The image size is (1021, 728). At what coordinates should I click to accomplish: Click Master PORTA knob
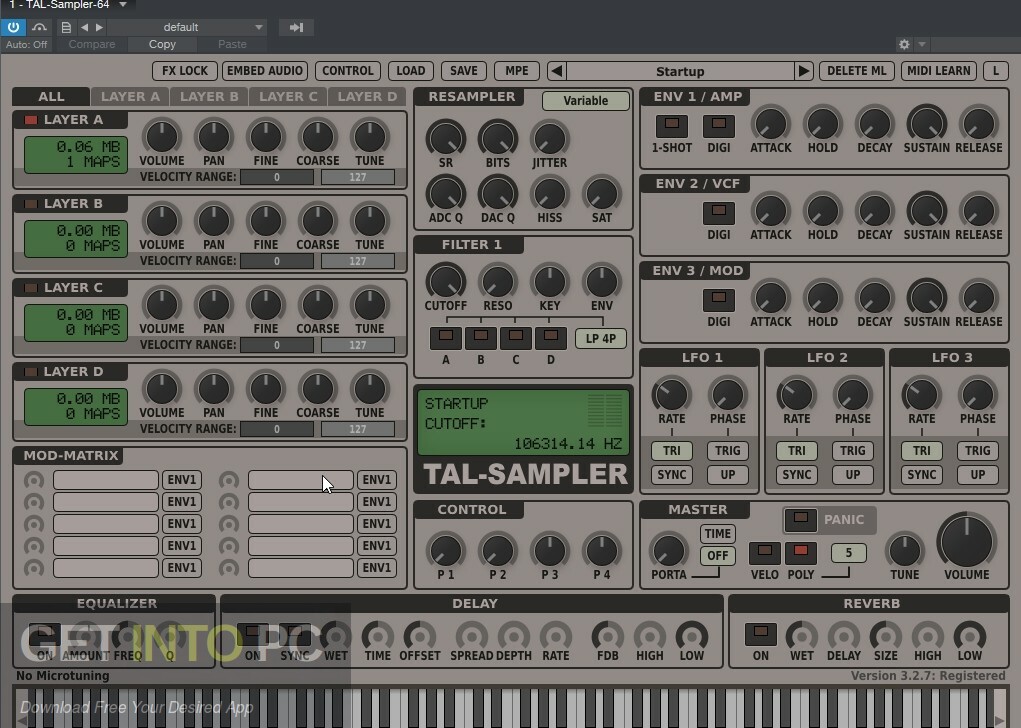pos(669,550)
